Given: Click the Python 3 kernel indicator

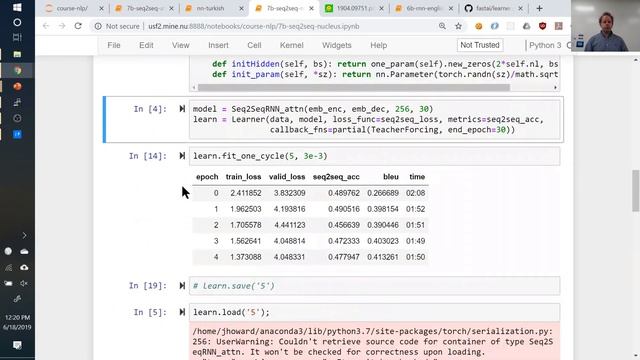Looking at the screenshot, I should tap(545, 45).
